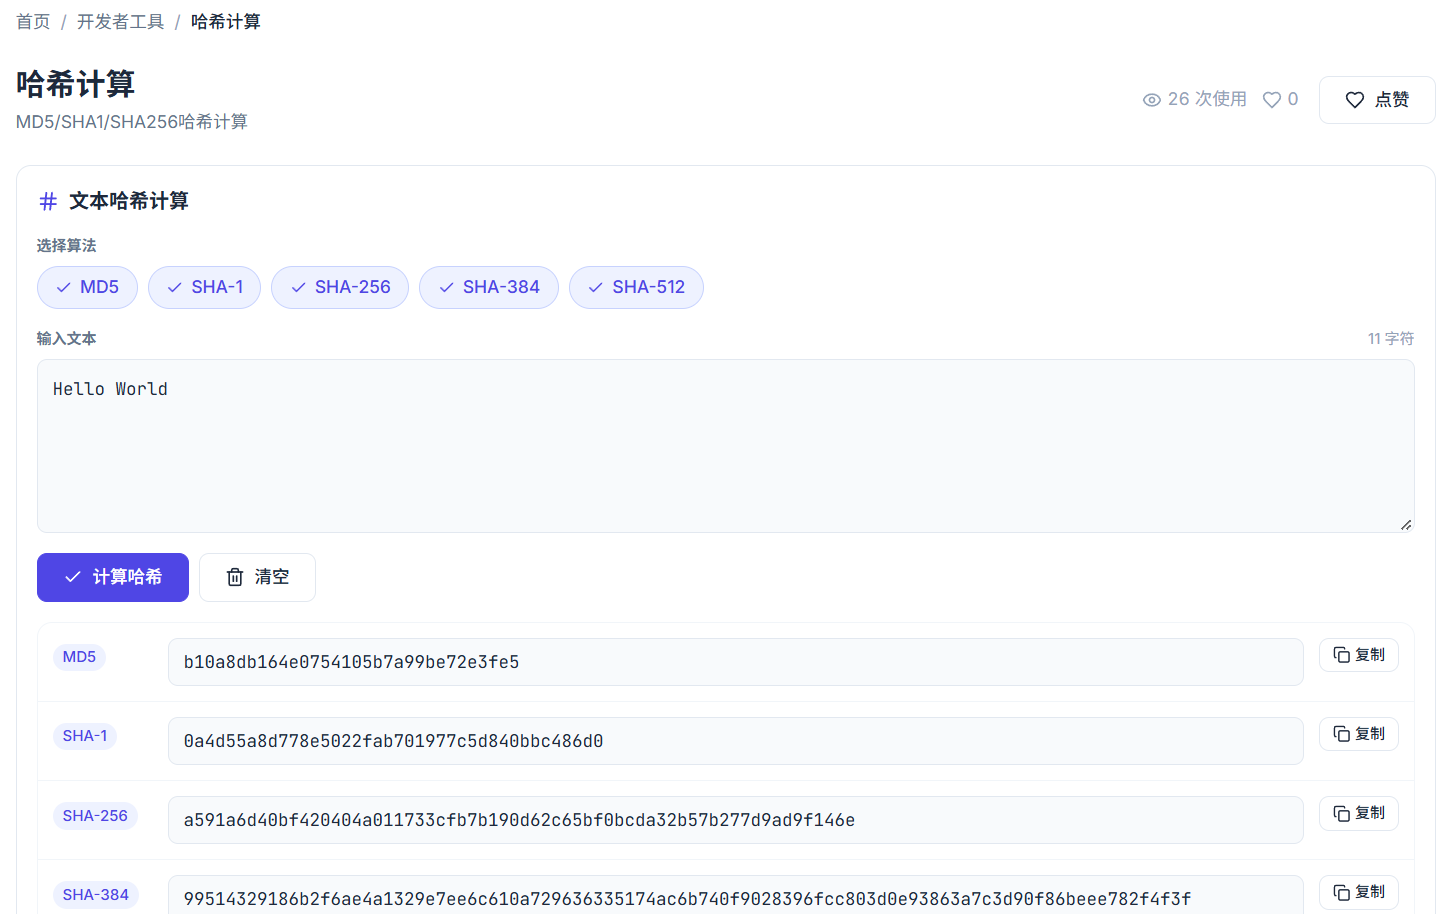Copy the SHA-1 hash result
The width and height of the screenshot is (1446, 914).
click(x=1359, y=734)
